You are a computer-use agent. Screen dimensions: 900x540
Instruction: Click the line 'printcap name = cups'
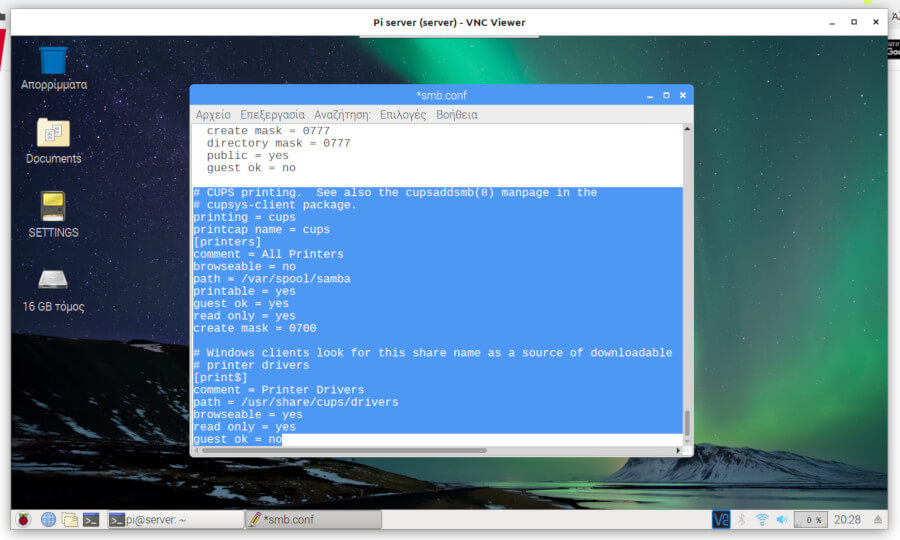tap(262, 230)
